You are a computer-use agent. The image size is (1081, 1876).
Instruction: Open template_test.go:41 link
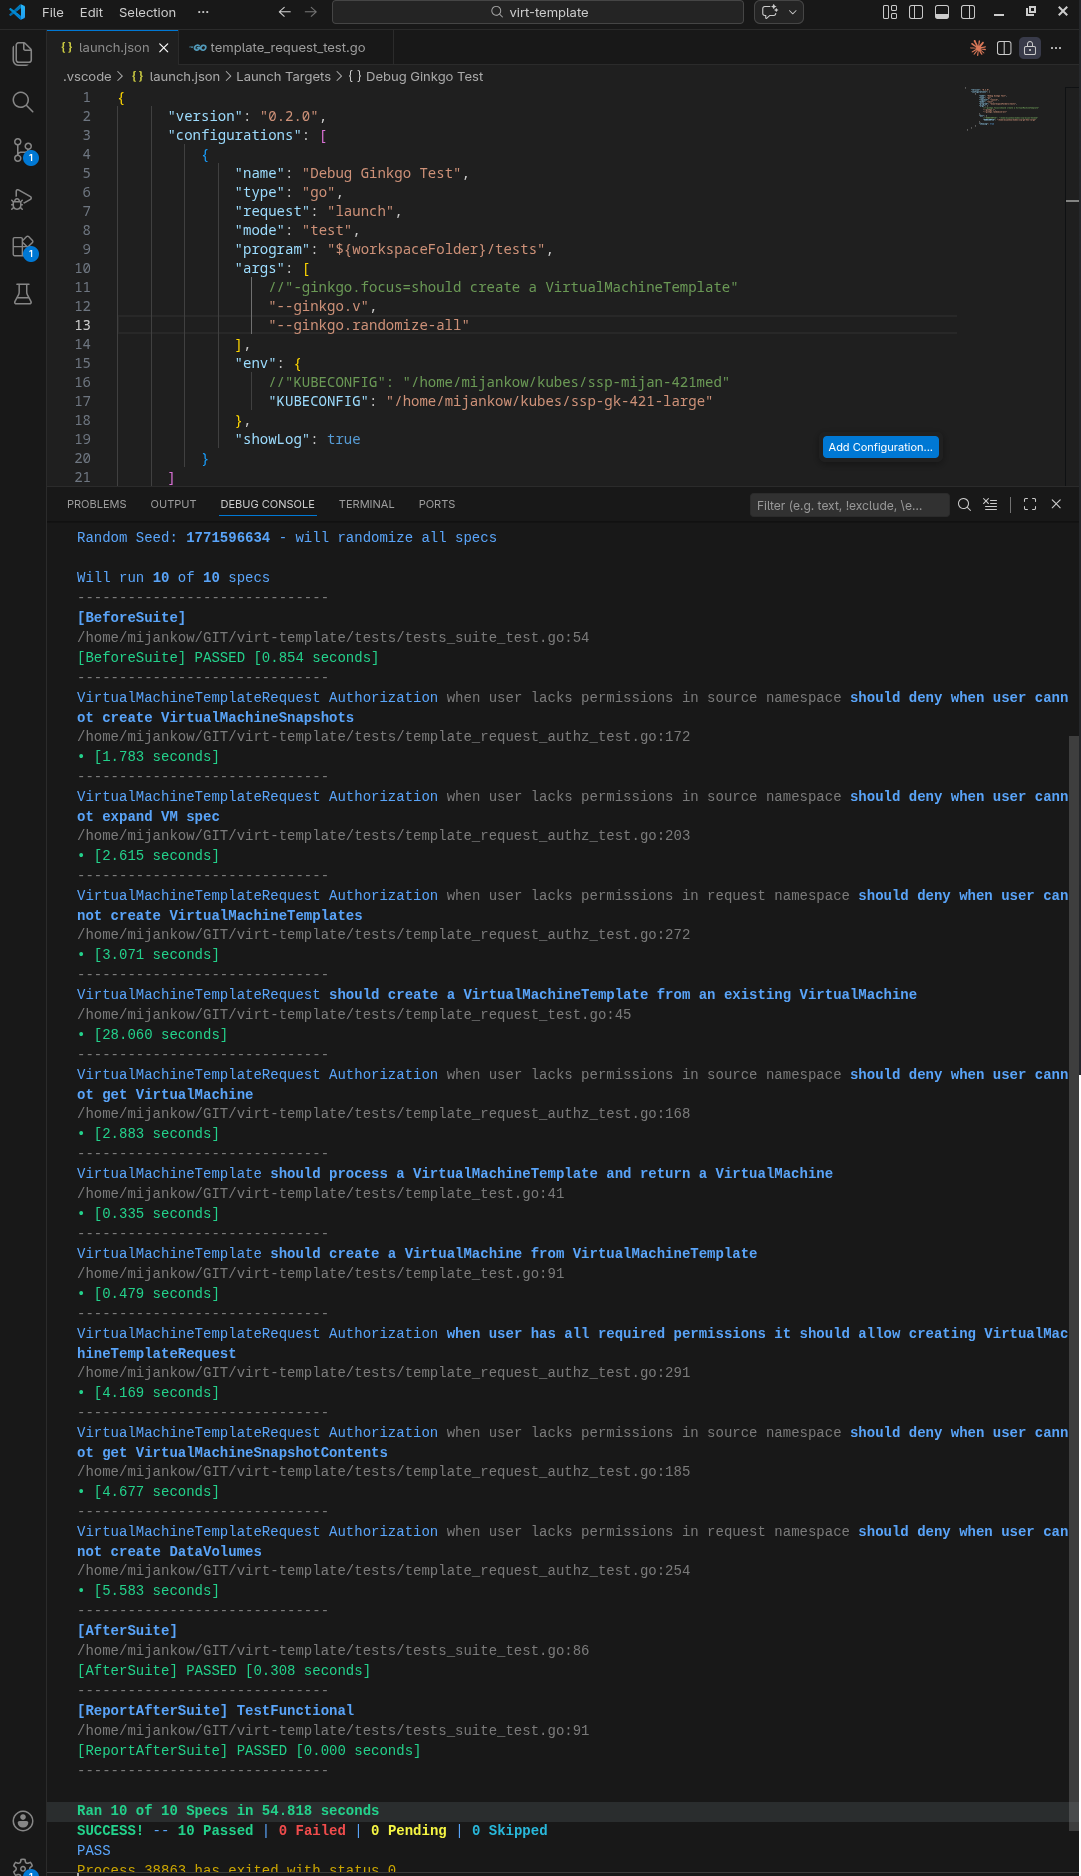[x=320, y=1193]
